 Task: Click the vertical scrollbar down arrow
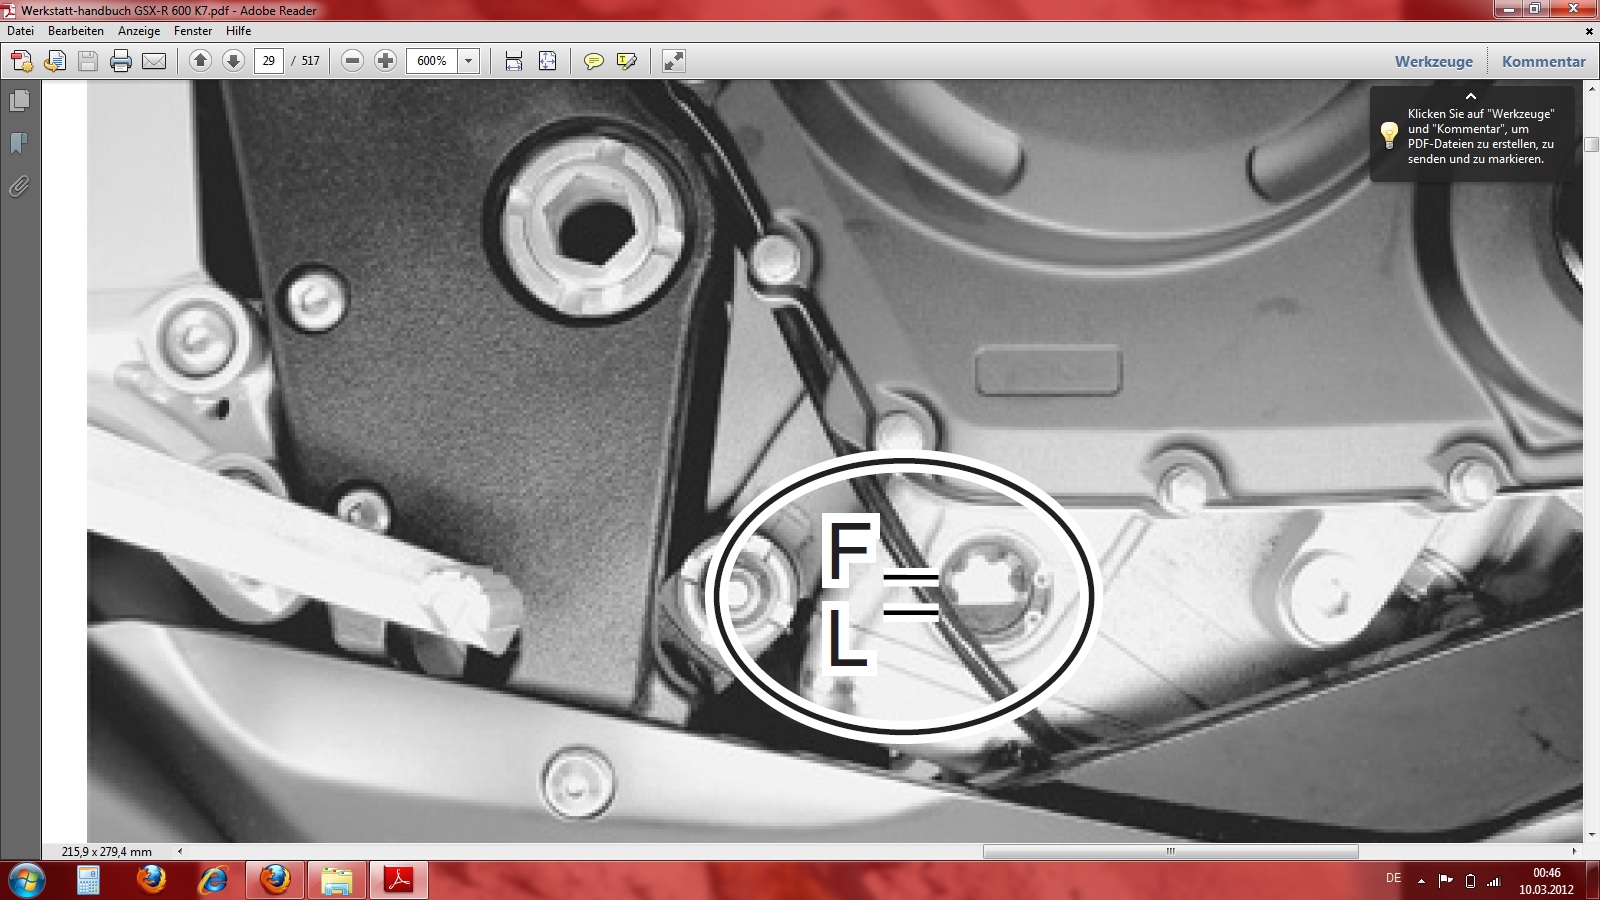1591,834
